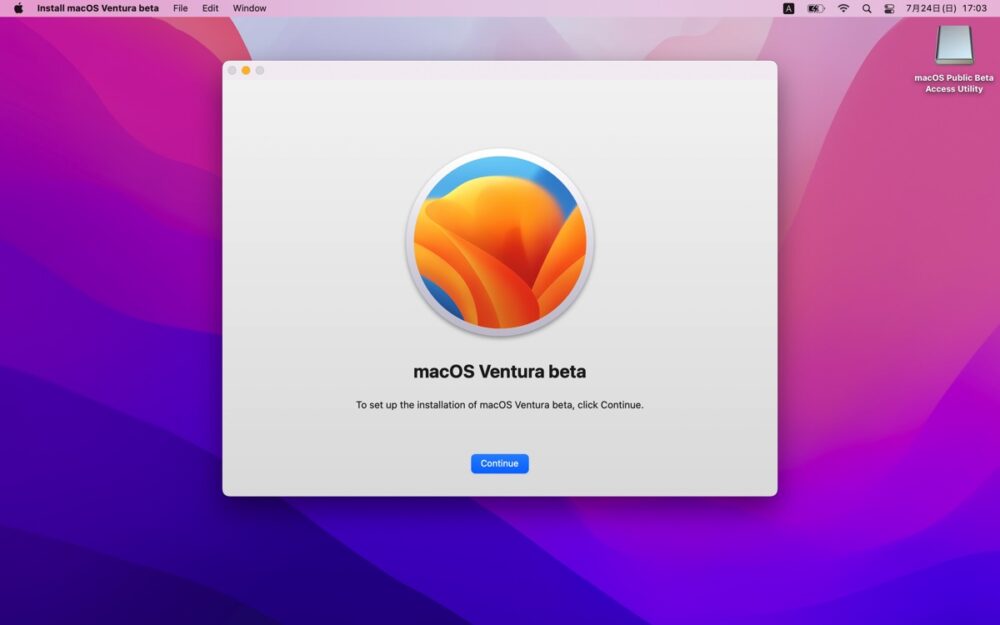Screen dimensions: 1000x625
Task: Click the macOS Public Beta Access Utility label
Action: click(953, 83)
